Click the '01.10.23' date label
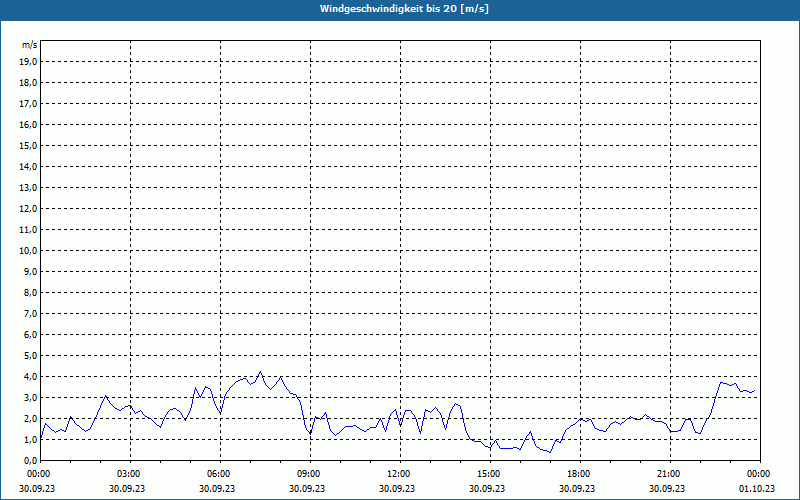 coord(757,488)
